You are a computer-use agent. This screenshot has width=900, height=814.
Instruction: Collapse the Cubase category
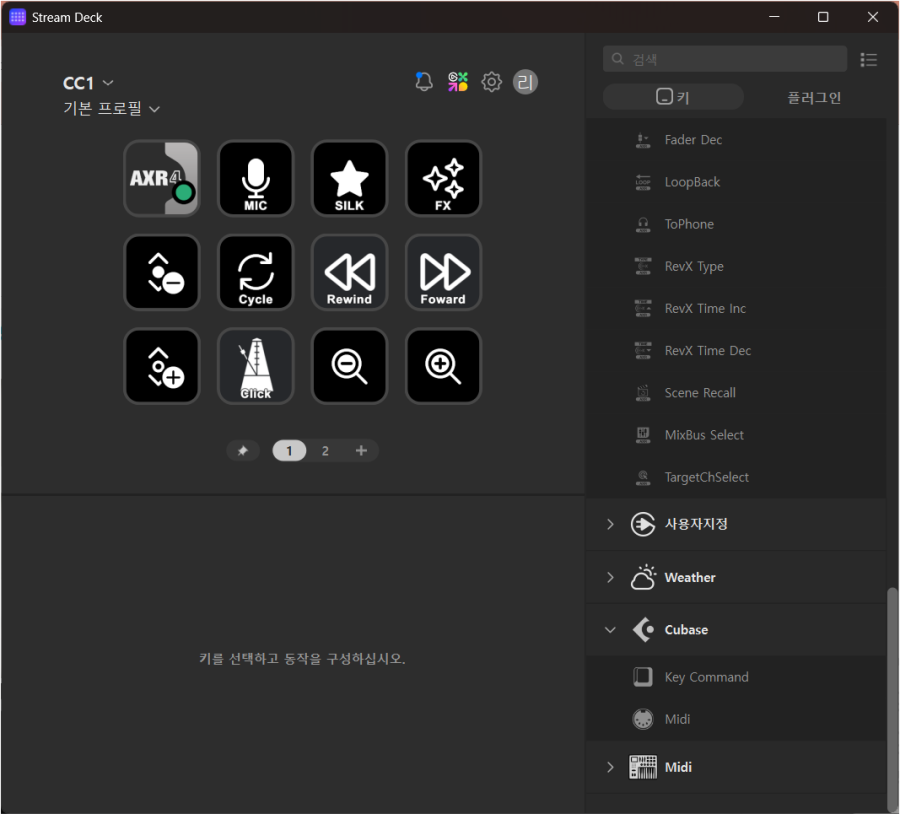pos(610,630)
